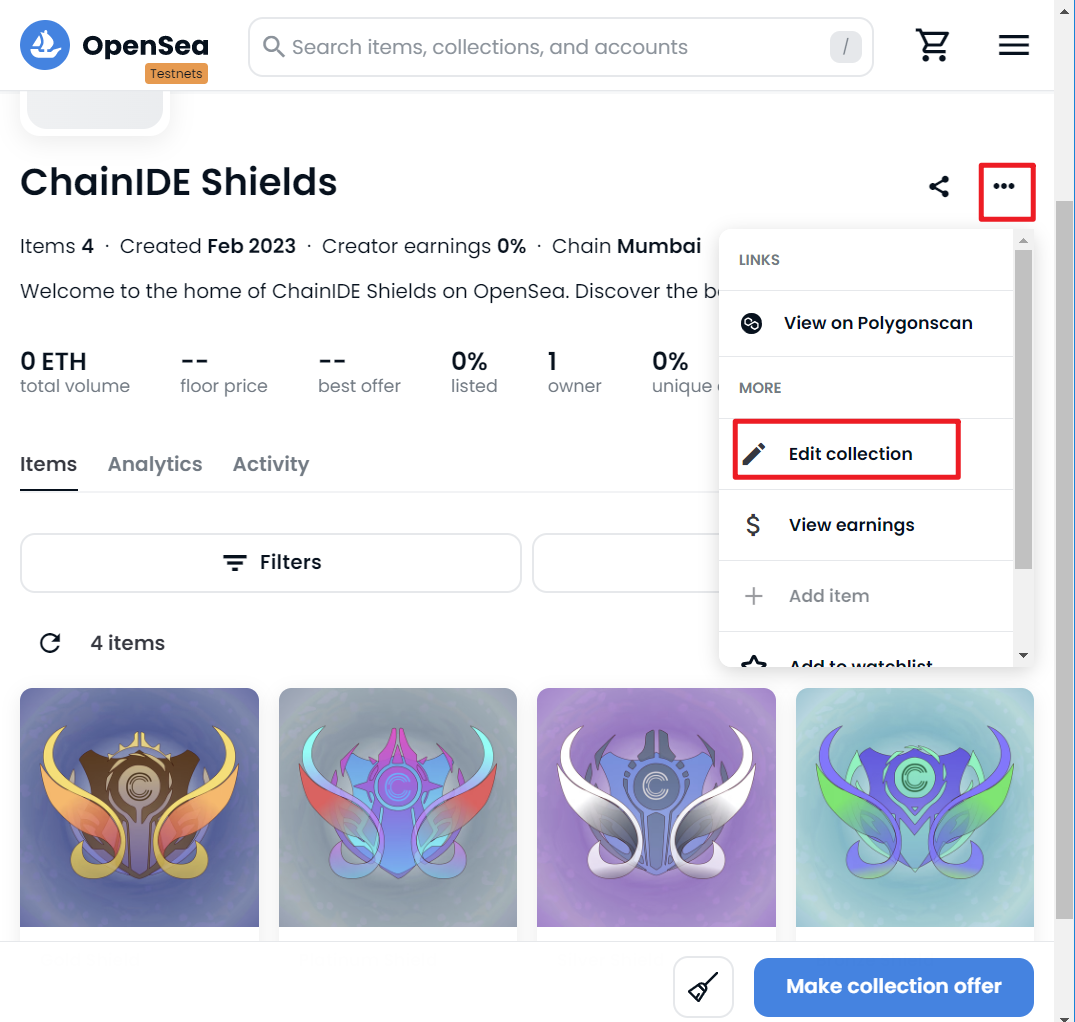Open the shopping cart icon
This screenshot has width=1075, height=1022.
pyautogui.click(x=932, y=45)
